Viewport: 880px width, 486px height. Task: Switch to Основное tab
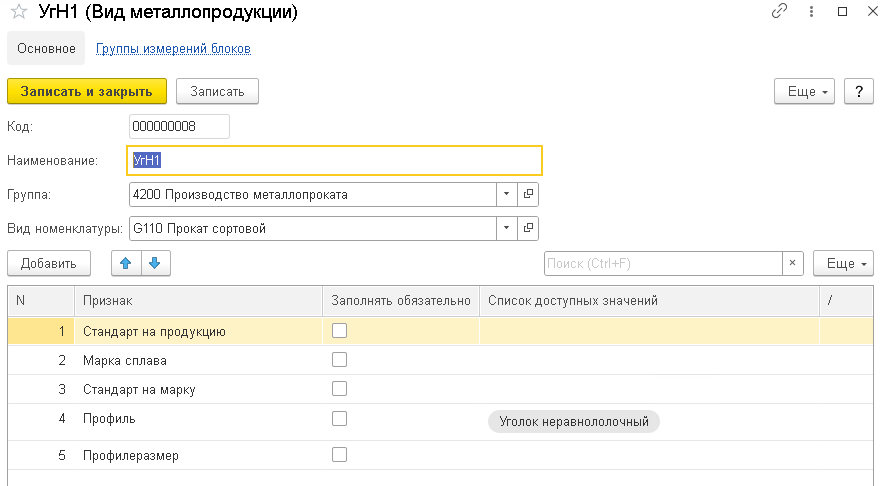coord(46,49)
